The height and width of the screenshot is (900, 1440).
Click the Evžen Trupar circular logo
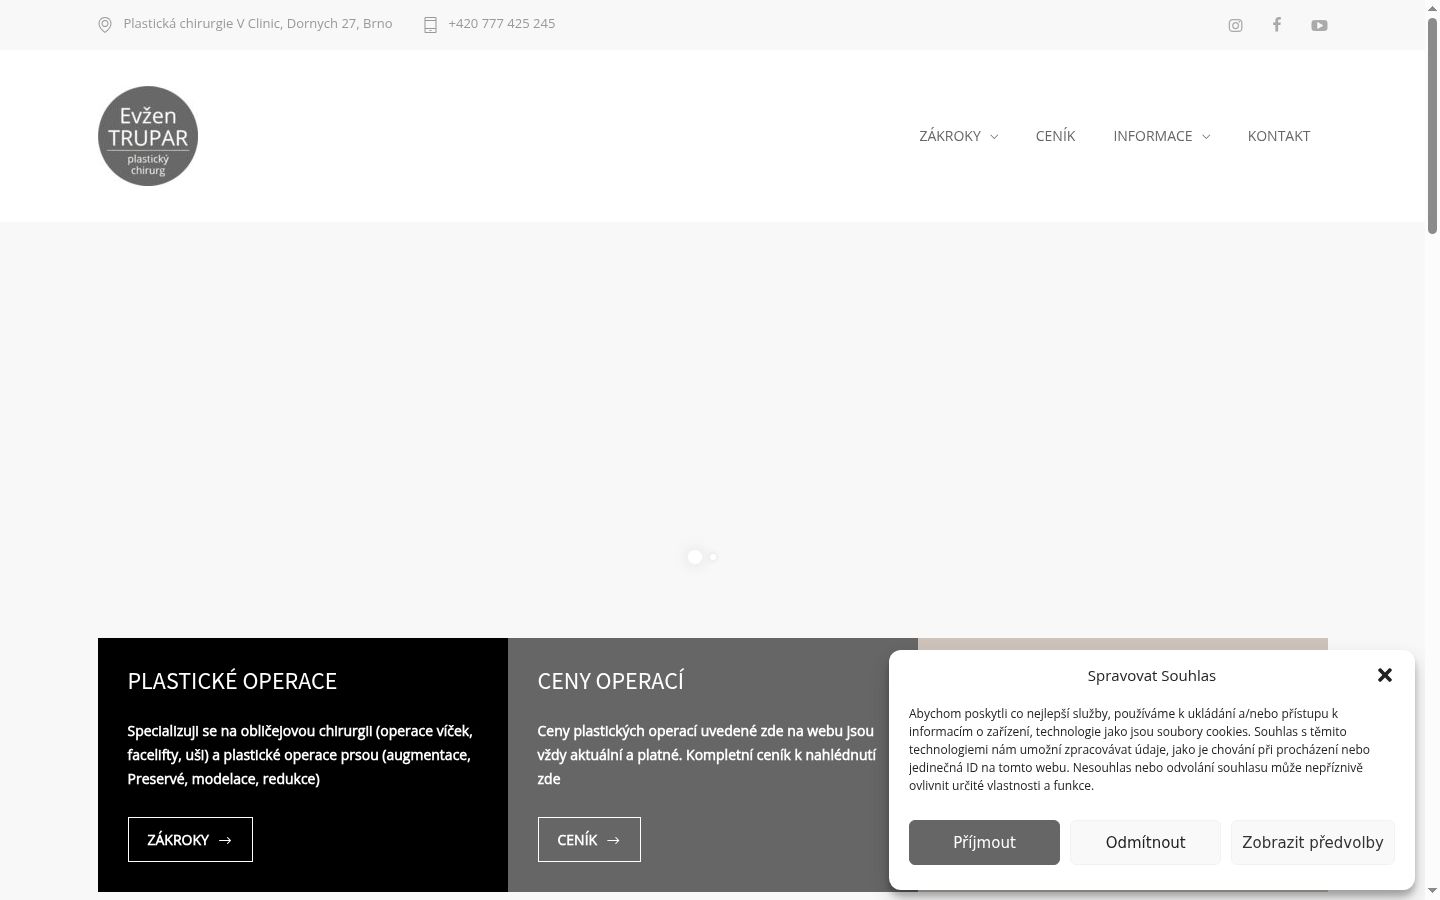point(148,136)
